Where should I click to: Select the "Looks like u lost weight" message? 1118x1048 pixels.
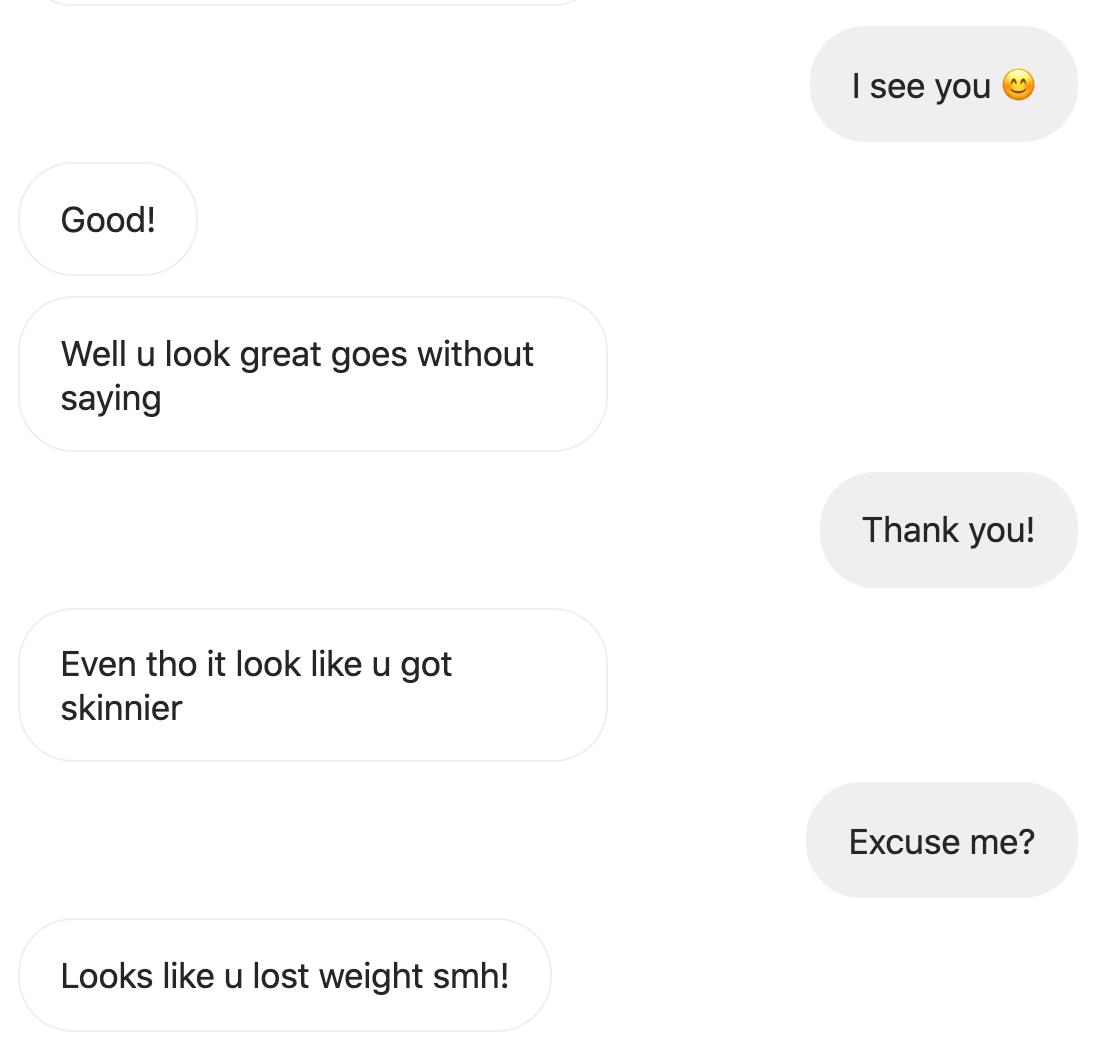tap(285, 975)
